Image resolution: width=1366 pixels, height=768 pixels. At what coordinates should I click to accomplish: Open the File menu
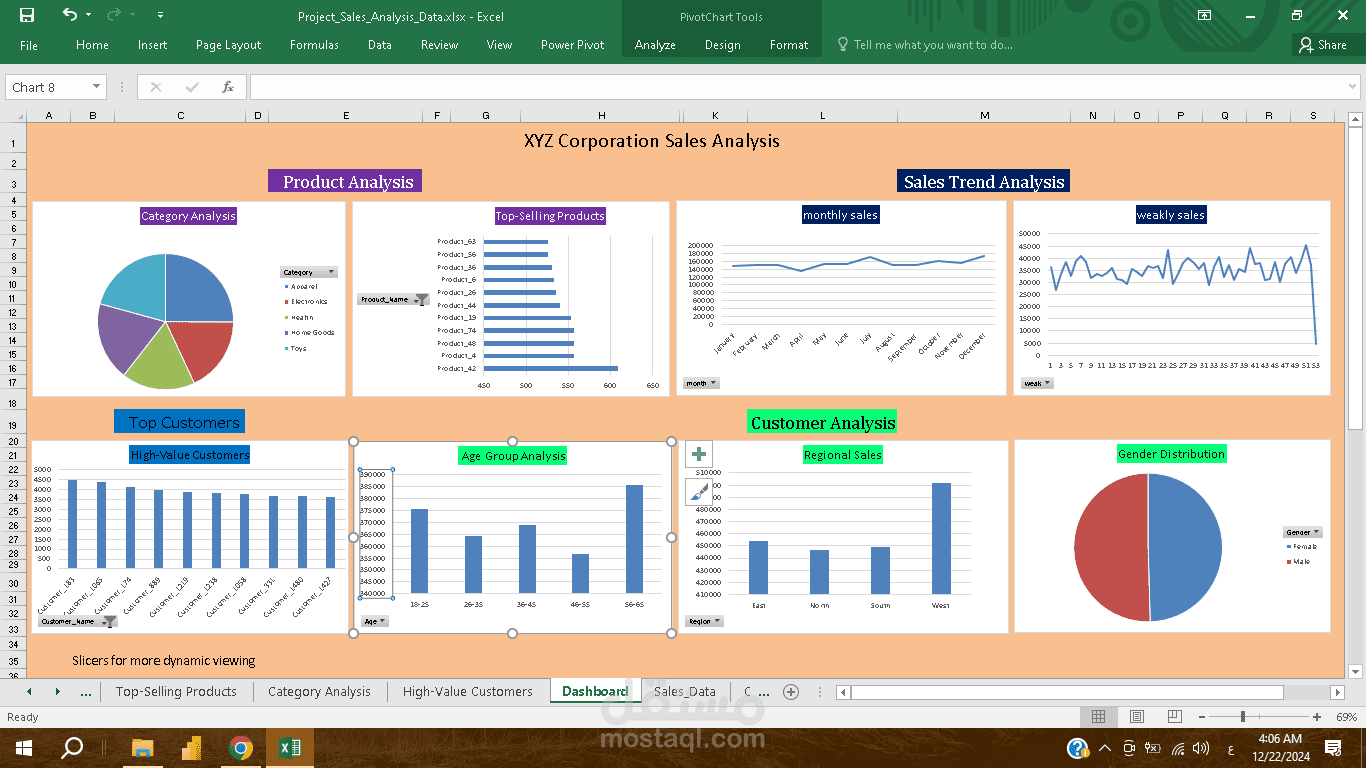[x=29, y=45]
